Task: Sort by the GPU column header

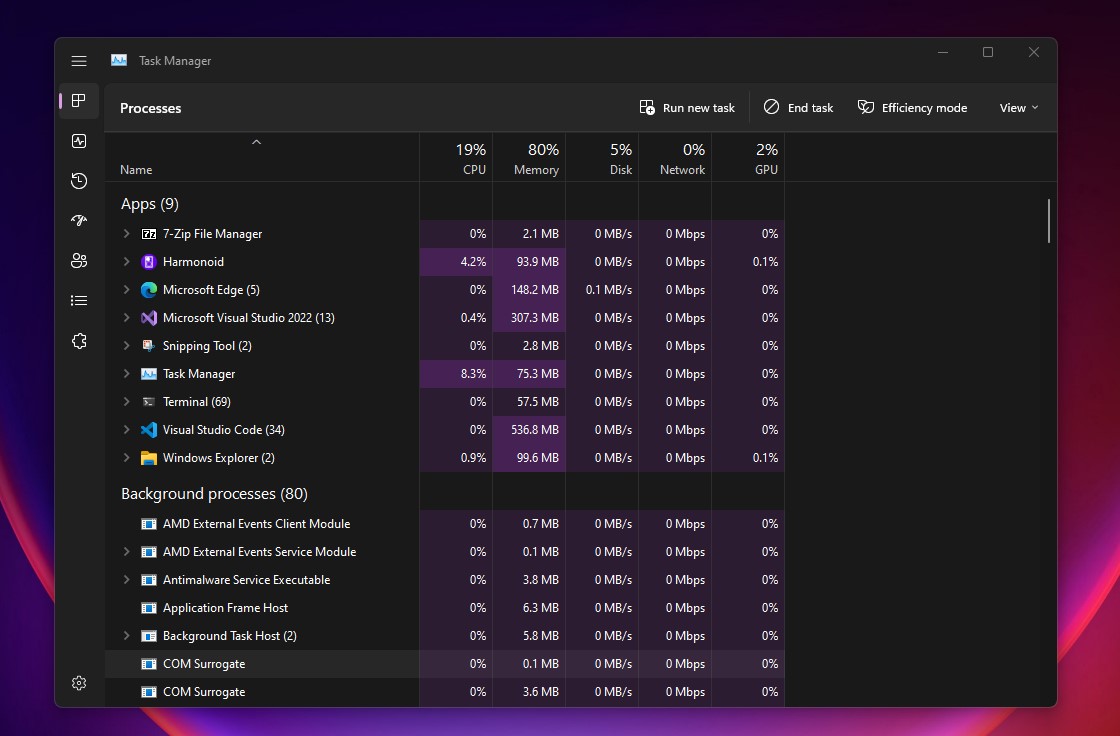Action: click(x=748, y=158)
